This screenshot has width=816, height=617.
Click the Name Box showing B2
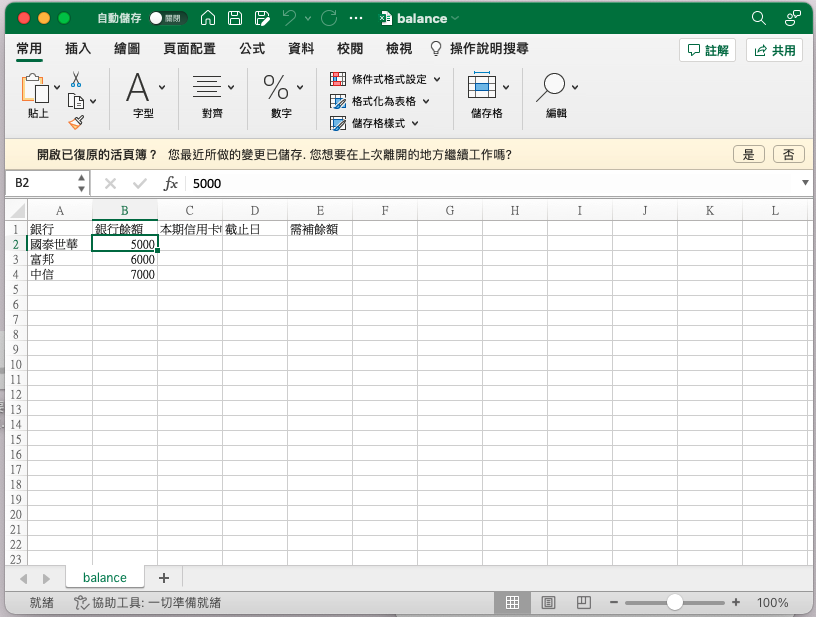coord(40,183)
